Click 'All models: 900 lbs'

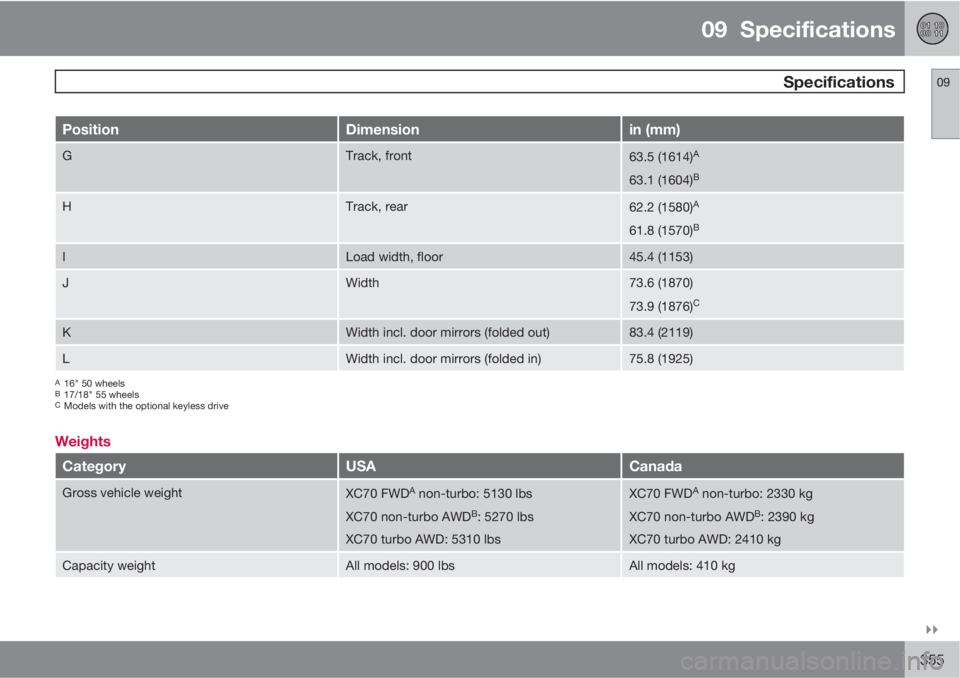coord(400,565)
